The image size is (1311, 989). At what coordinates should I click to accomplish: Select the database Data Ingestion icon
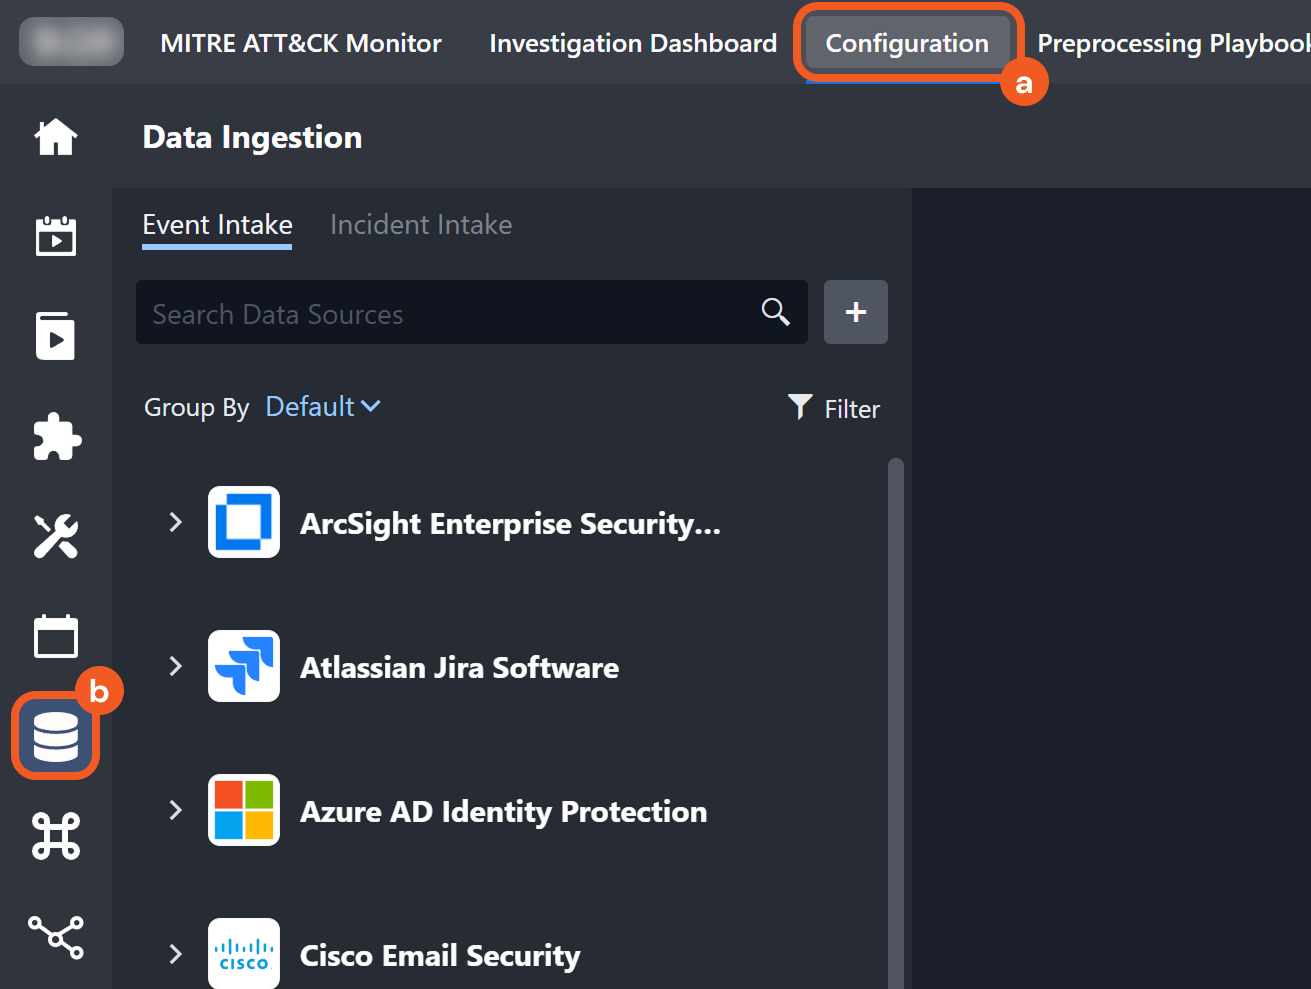56,737
